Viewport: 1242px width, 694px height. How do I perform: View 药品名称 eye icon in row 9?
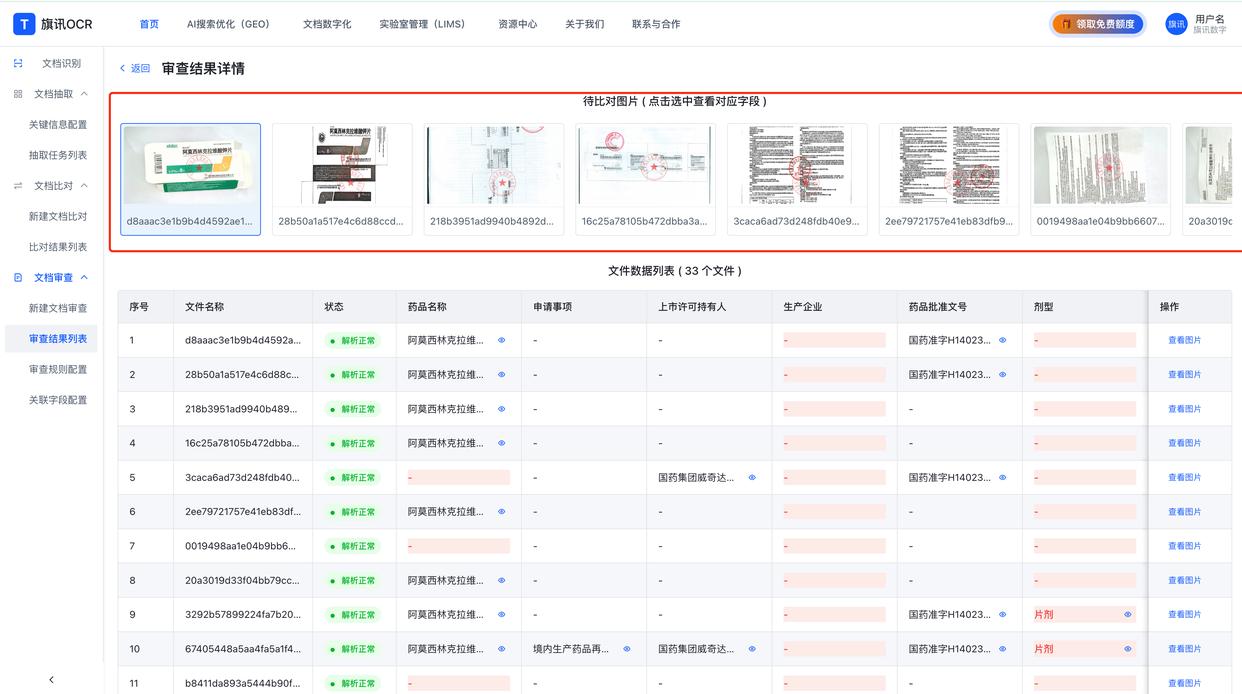pyautogui.click(x=501, y=614)
